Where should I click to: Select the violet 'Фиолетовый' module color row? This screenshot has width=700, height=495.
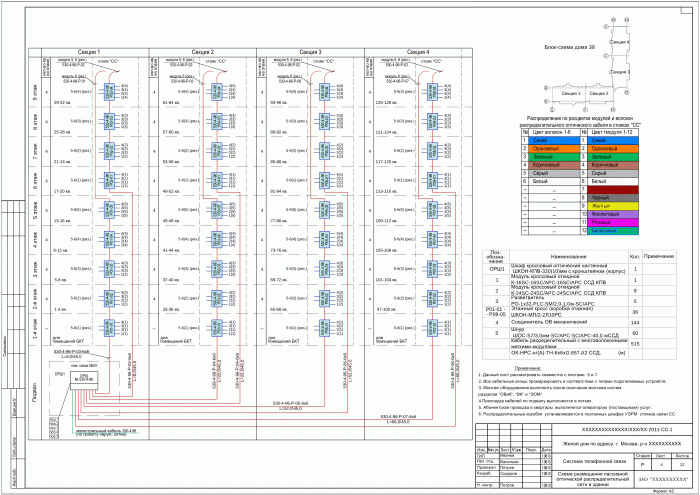pos(612,214)
